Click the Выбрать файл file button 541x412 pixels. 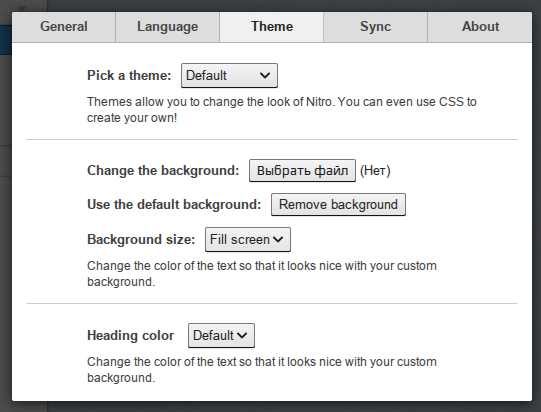coord(302,170)
